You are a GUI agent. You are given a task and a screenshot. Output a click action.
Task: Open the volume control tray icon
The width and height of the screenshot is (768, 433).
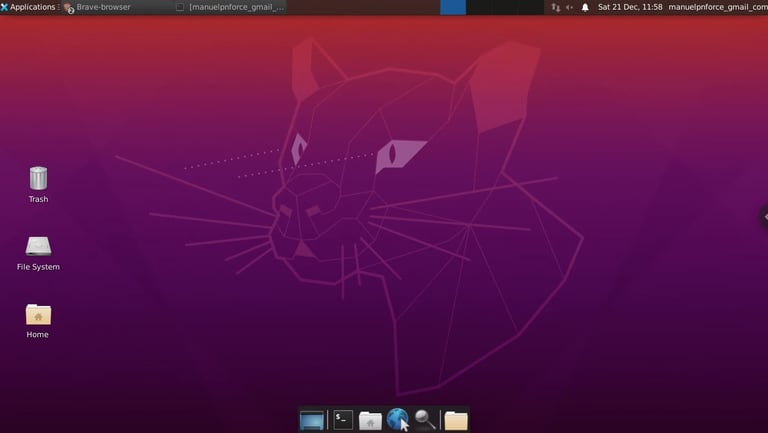pyautogui.click(x=570, y=7)
